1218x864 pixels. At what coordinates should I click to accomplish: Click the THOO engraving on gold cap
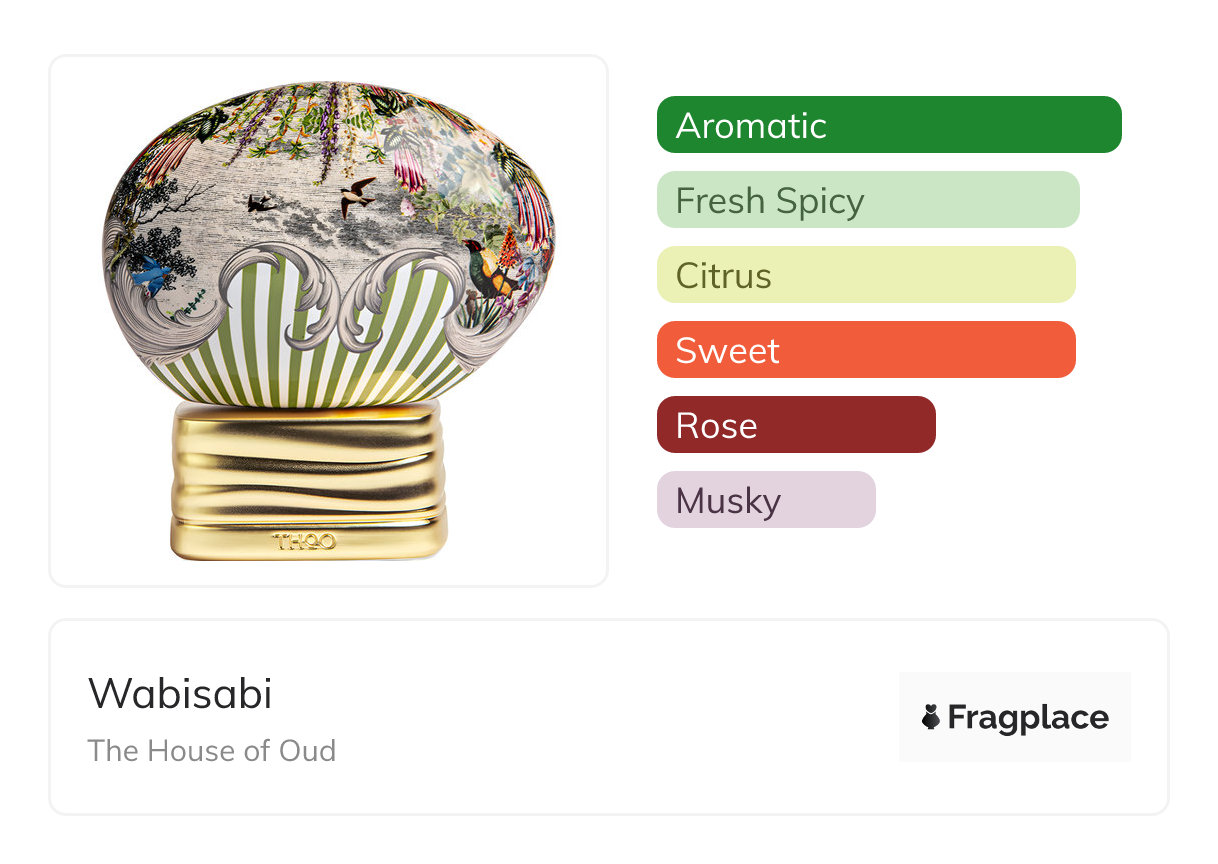[304, 541]
